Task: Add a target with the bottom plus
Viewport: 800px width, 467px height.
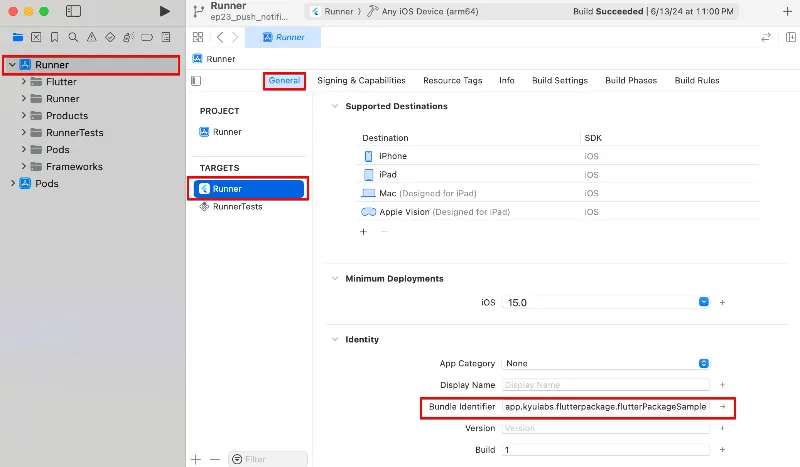Action: click(x=196, y=459)
